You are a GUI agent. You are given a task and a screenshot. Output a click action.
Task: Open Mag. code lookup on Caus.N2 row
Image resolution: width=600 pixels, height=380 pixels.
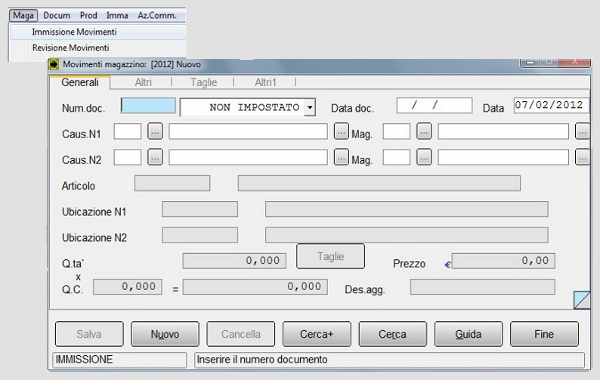tap(424, 157)
